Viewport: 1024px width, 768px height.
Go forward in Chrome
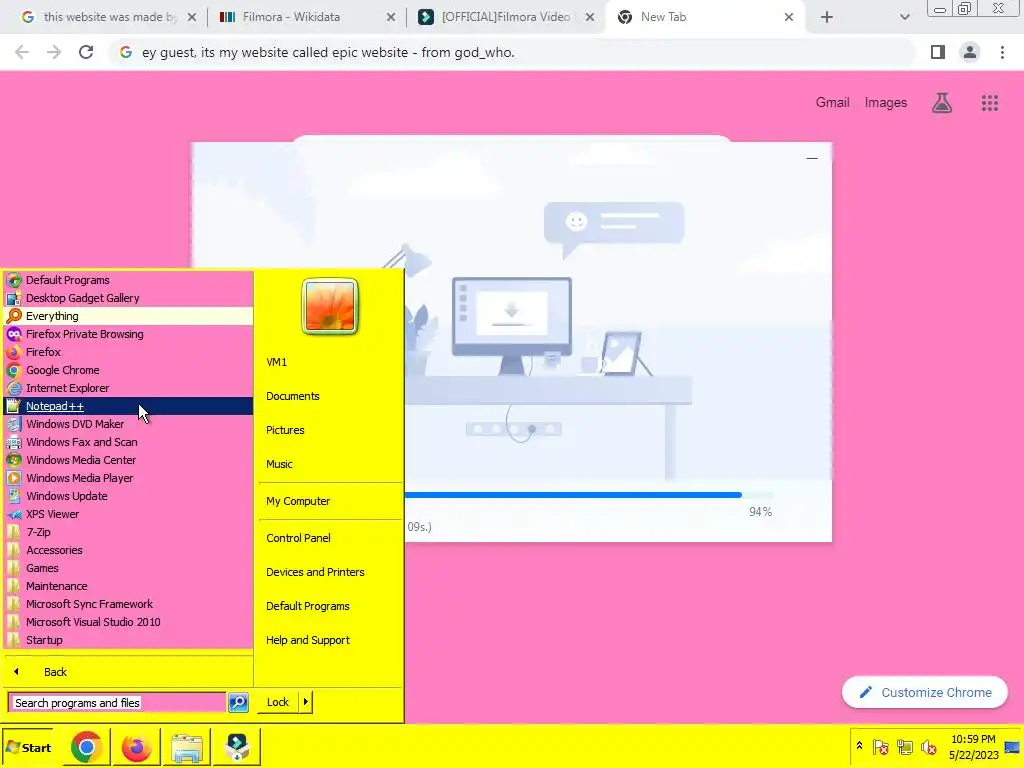(x=54, y=52)
